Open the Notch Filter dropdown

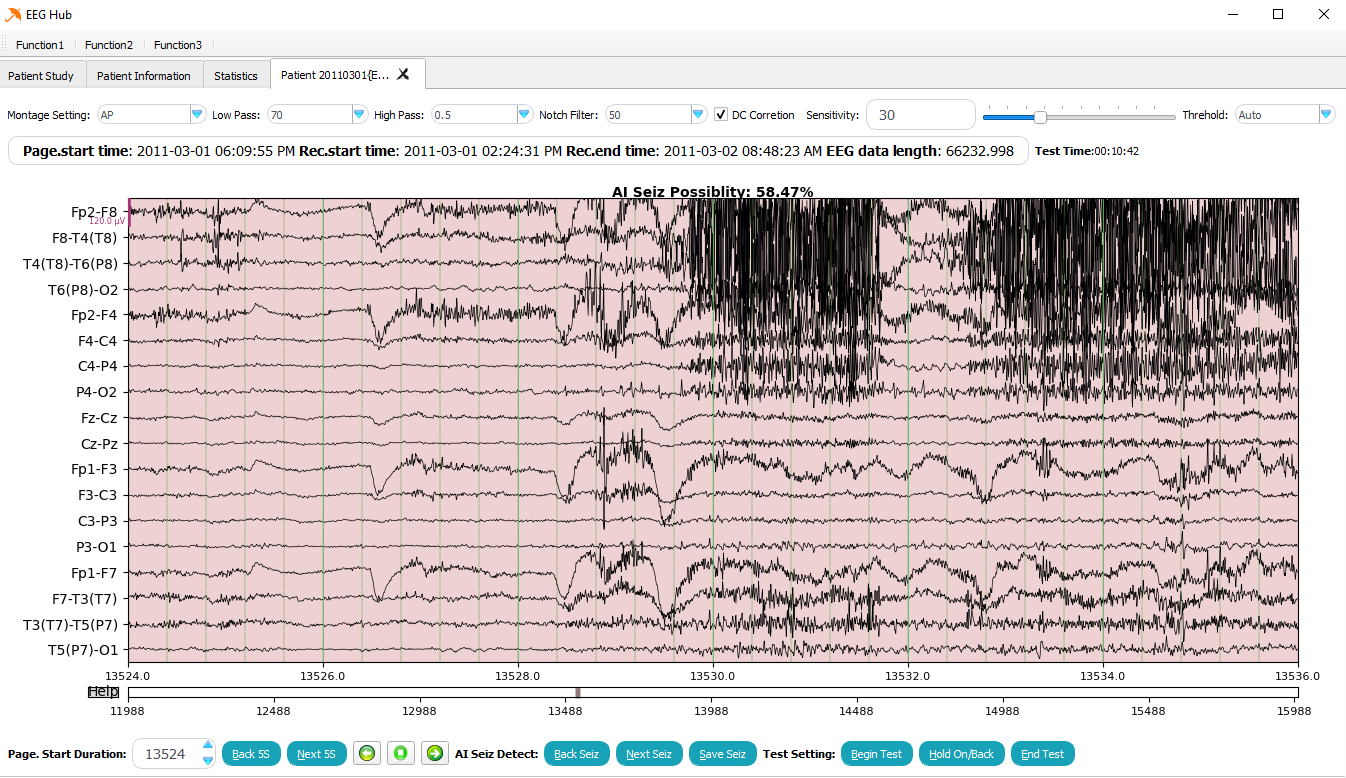[x=699, y=115]
